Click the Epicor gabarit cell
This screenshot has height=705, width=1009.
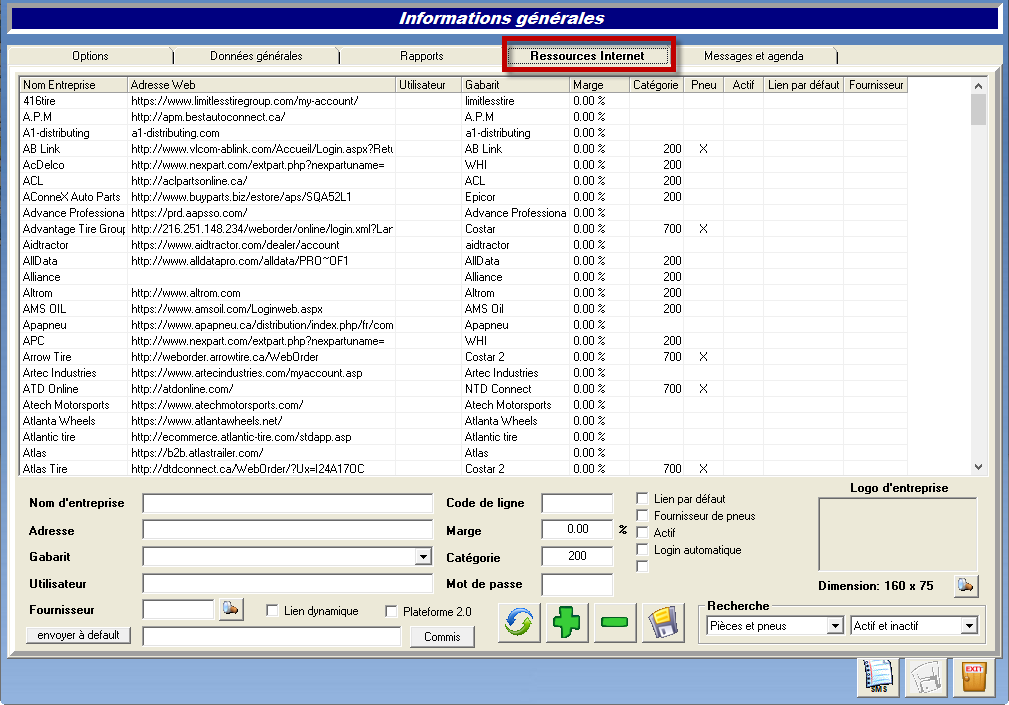pos(515,197)
